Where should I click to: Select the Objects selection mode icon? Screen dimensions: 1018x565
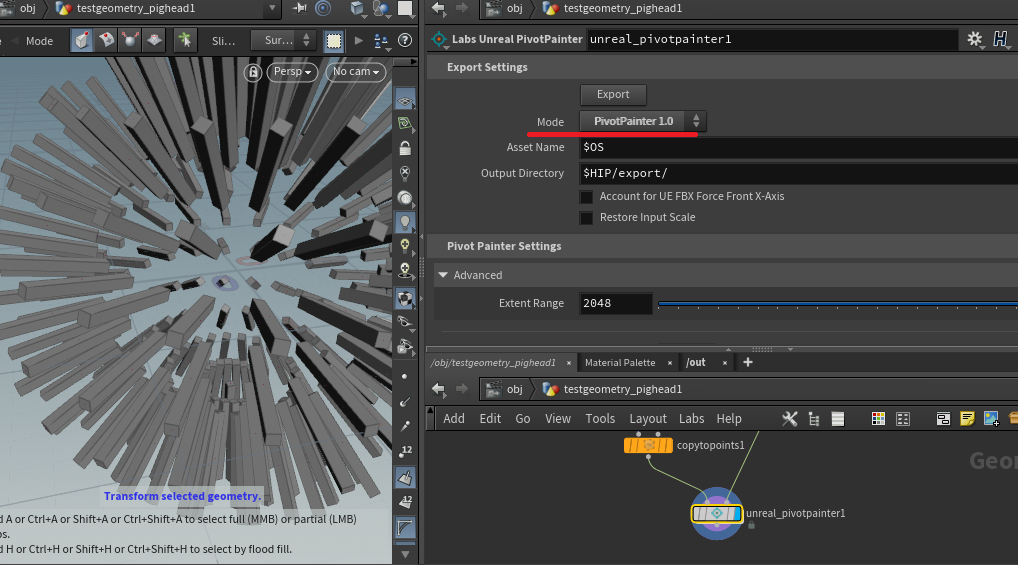[x=81, y=40]
